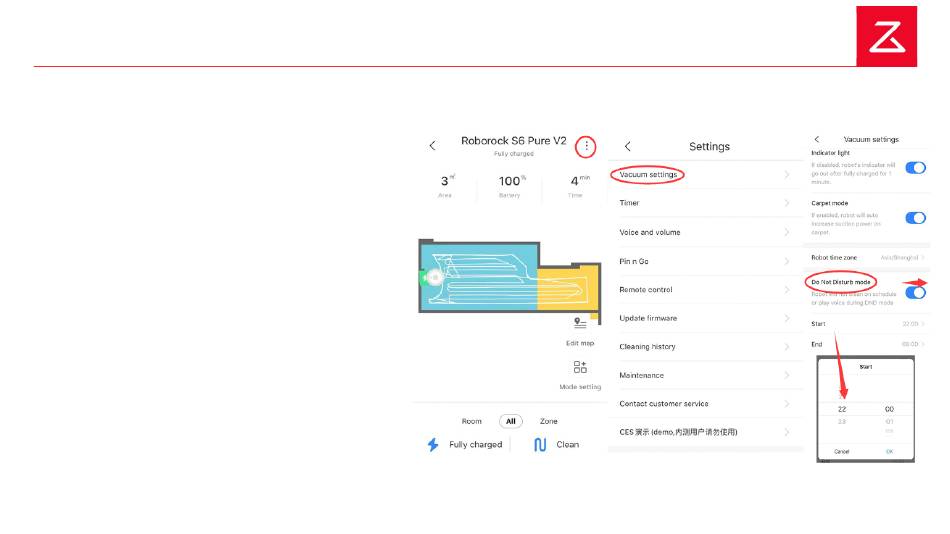
Task: Tap the Clean path icon
Action: [x=540, y=445]
